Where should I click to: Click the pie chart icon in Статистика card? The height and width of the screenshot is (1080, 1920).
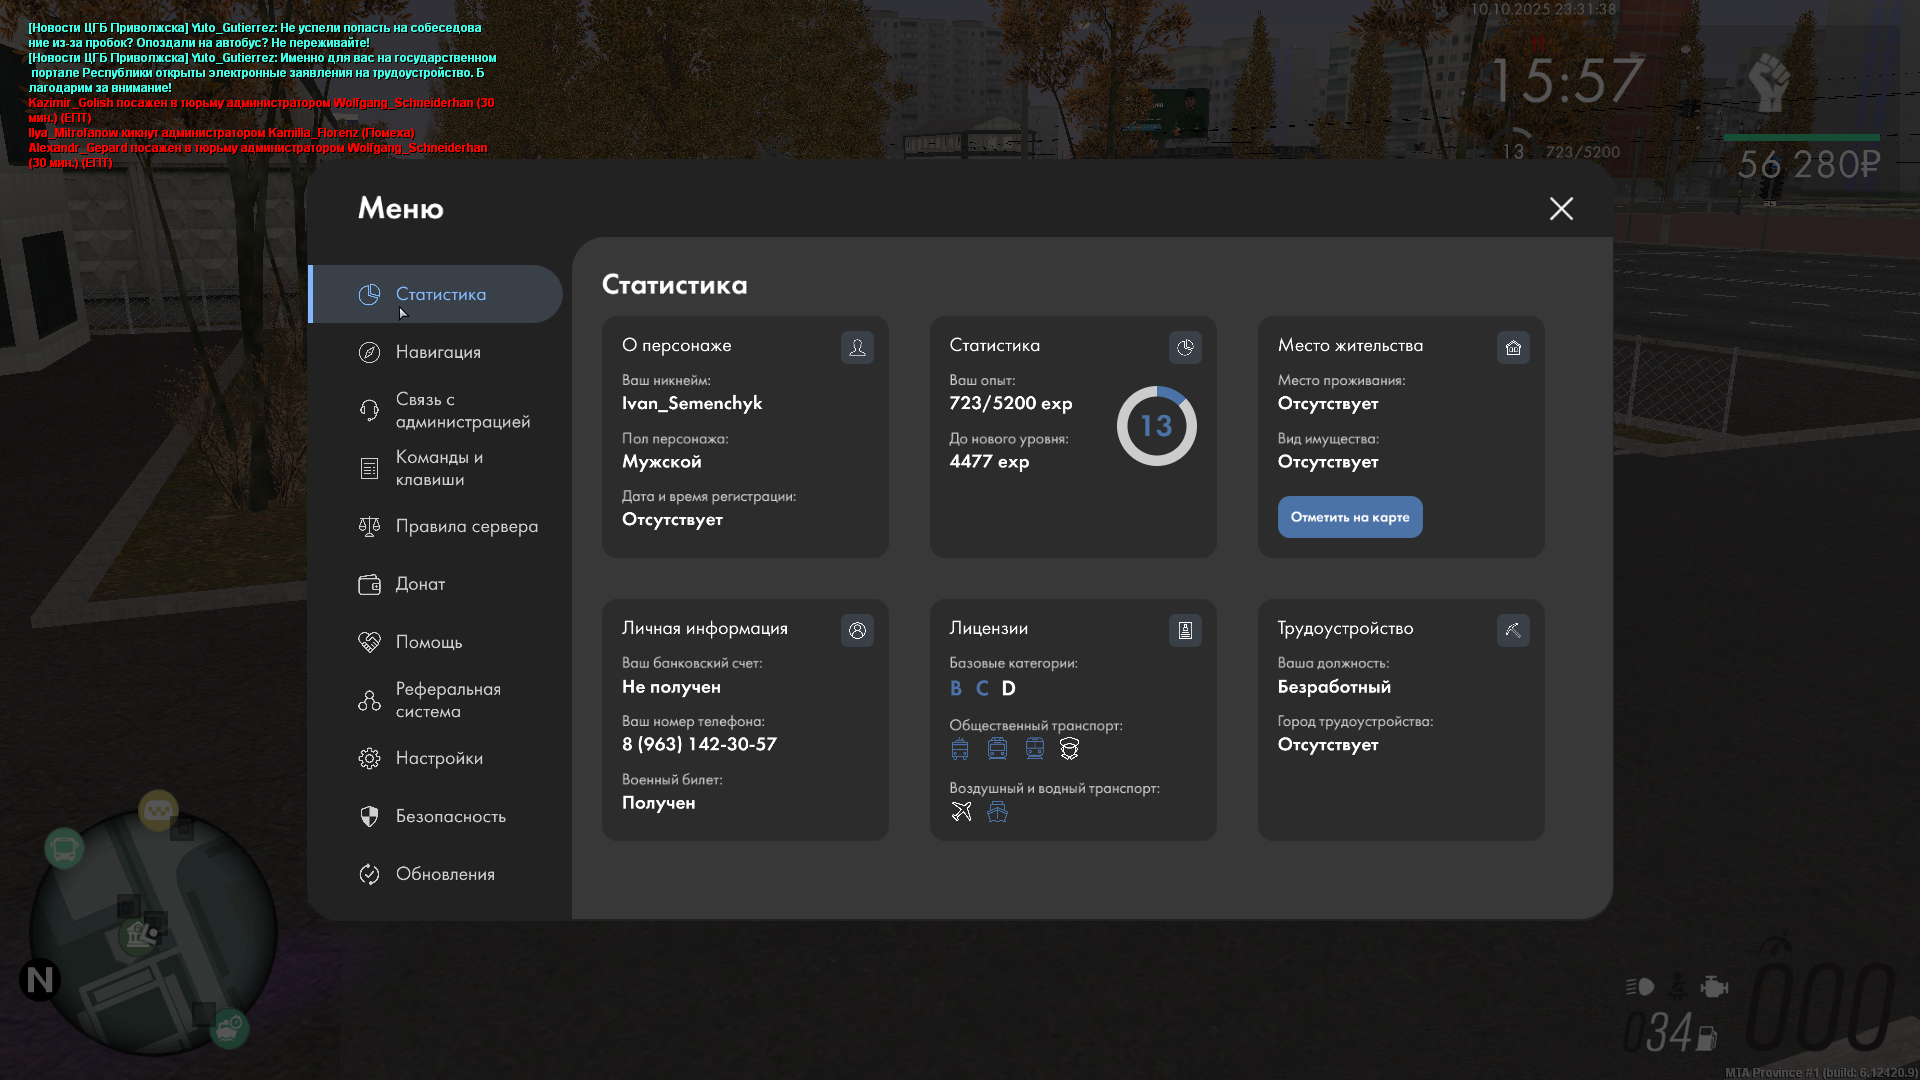click(x=1185, y=347)
